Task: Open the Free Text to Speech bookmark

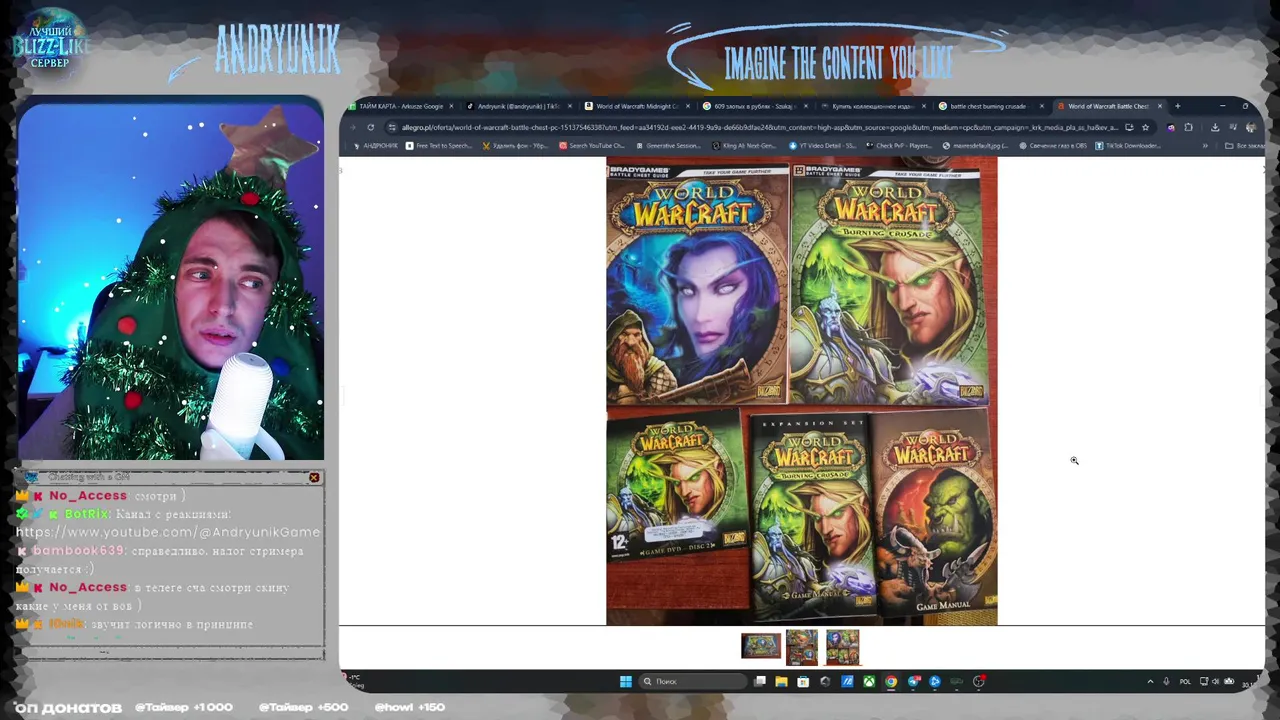Action: pyautogui.click(x=438, y=146)
